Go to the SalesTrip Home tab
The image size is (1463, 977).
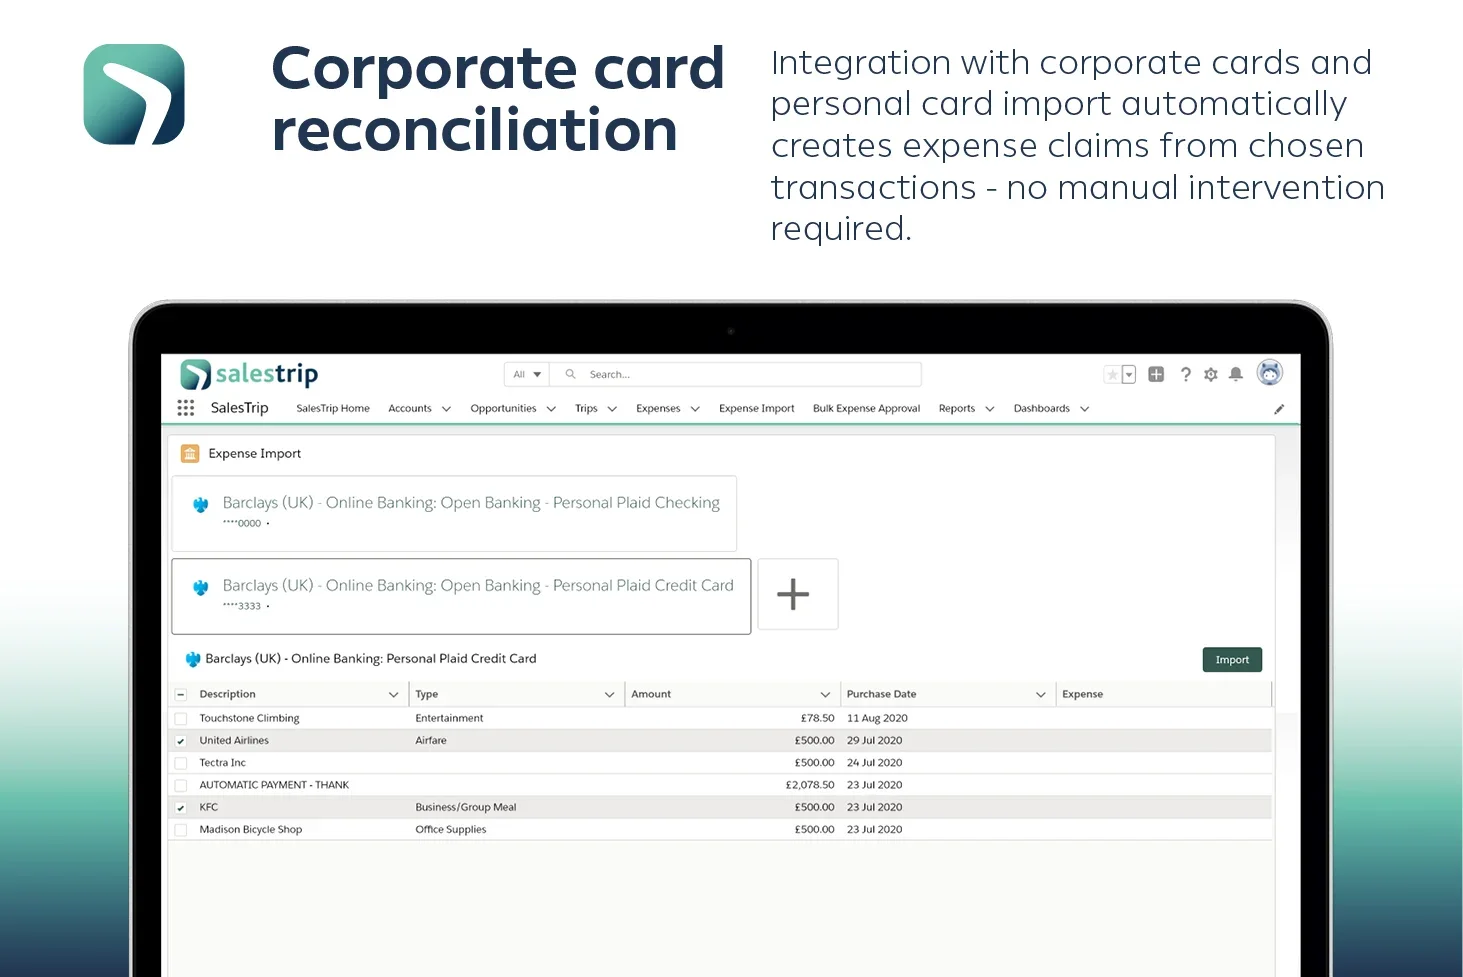click(333, 409)
